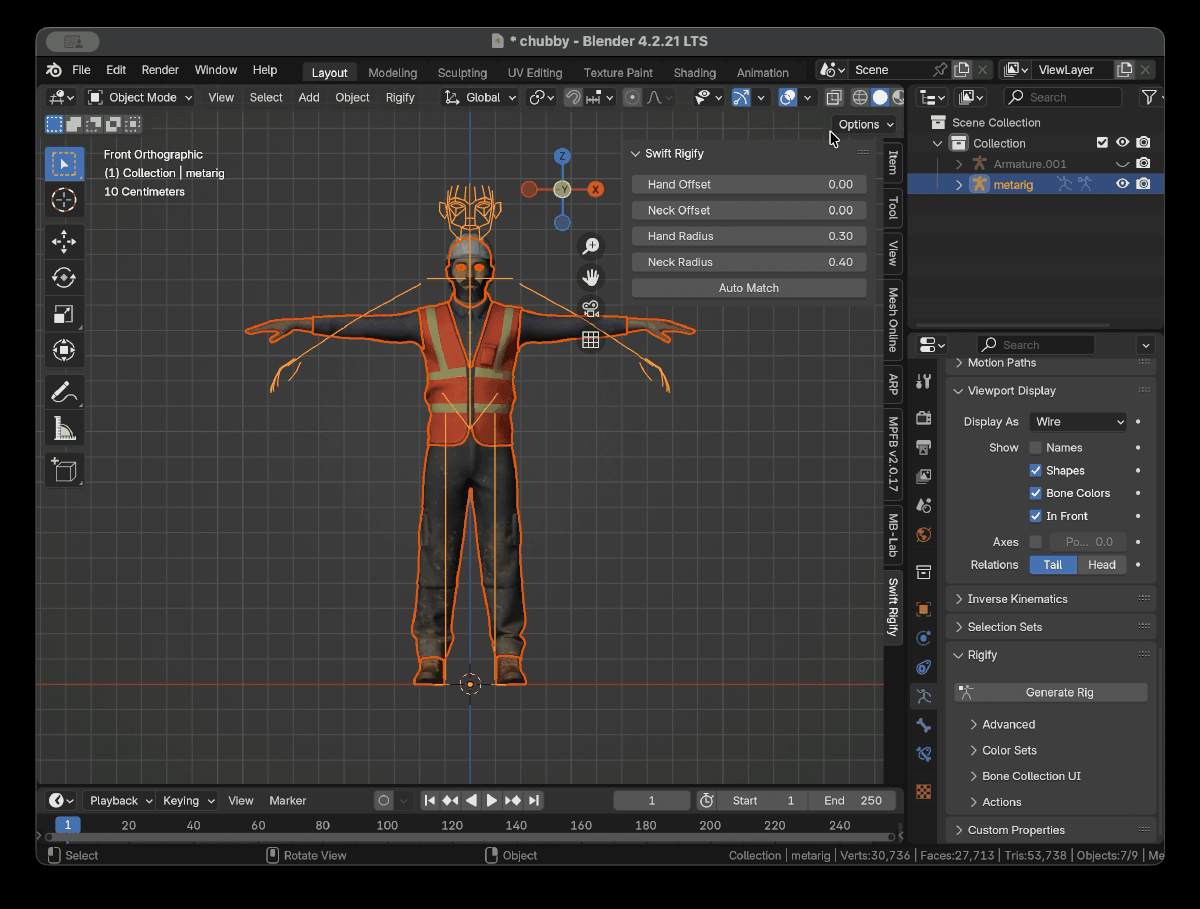This screenshot has height=909, width=1200.
Task: Open the Object Data armature properties tab
Action: (x=924, y=696)
